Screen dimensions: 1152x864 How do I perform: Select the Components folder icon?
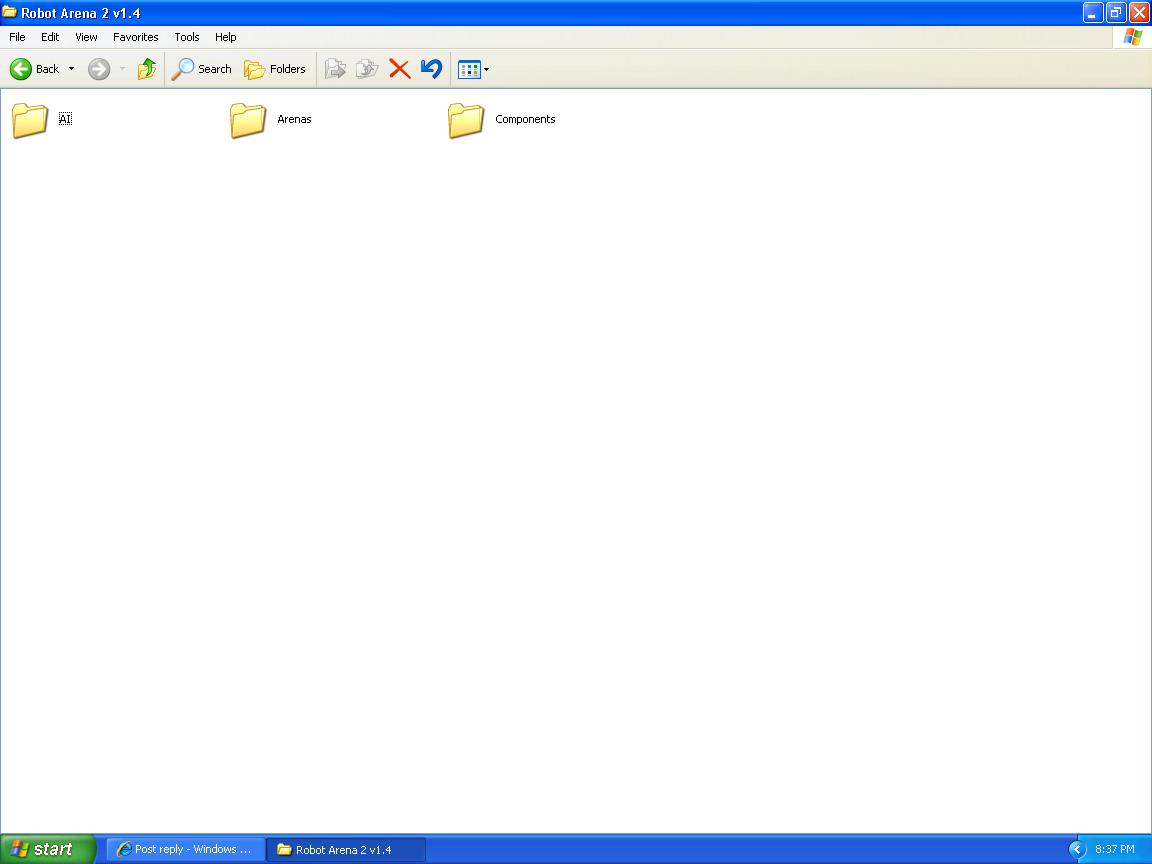466,120
